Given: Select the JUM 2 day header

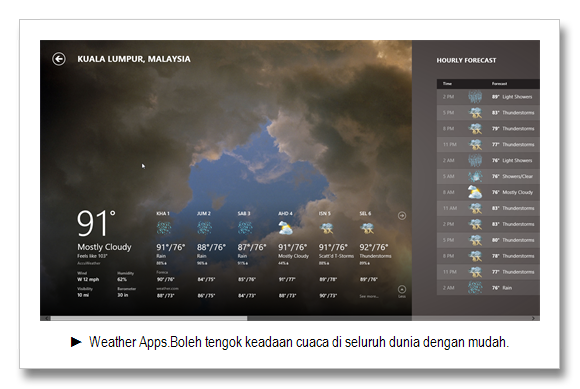Looking at the screenshot, I should click(x=203, y=213).
